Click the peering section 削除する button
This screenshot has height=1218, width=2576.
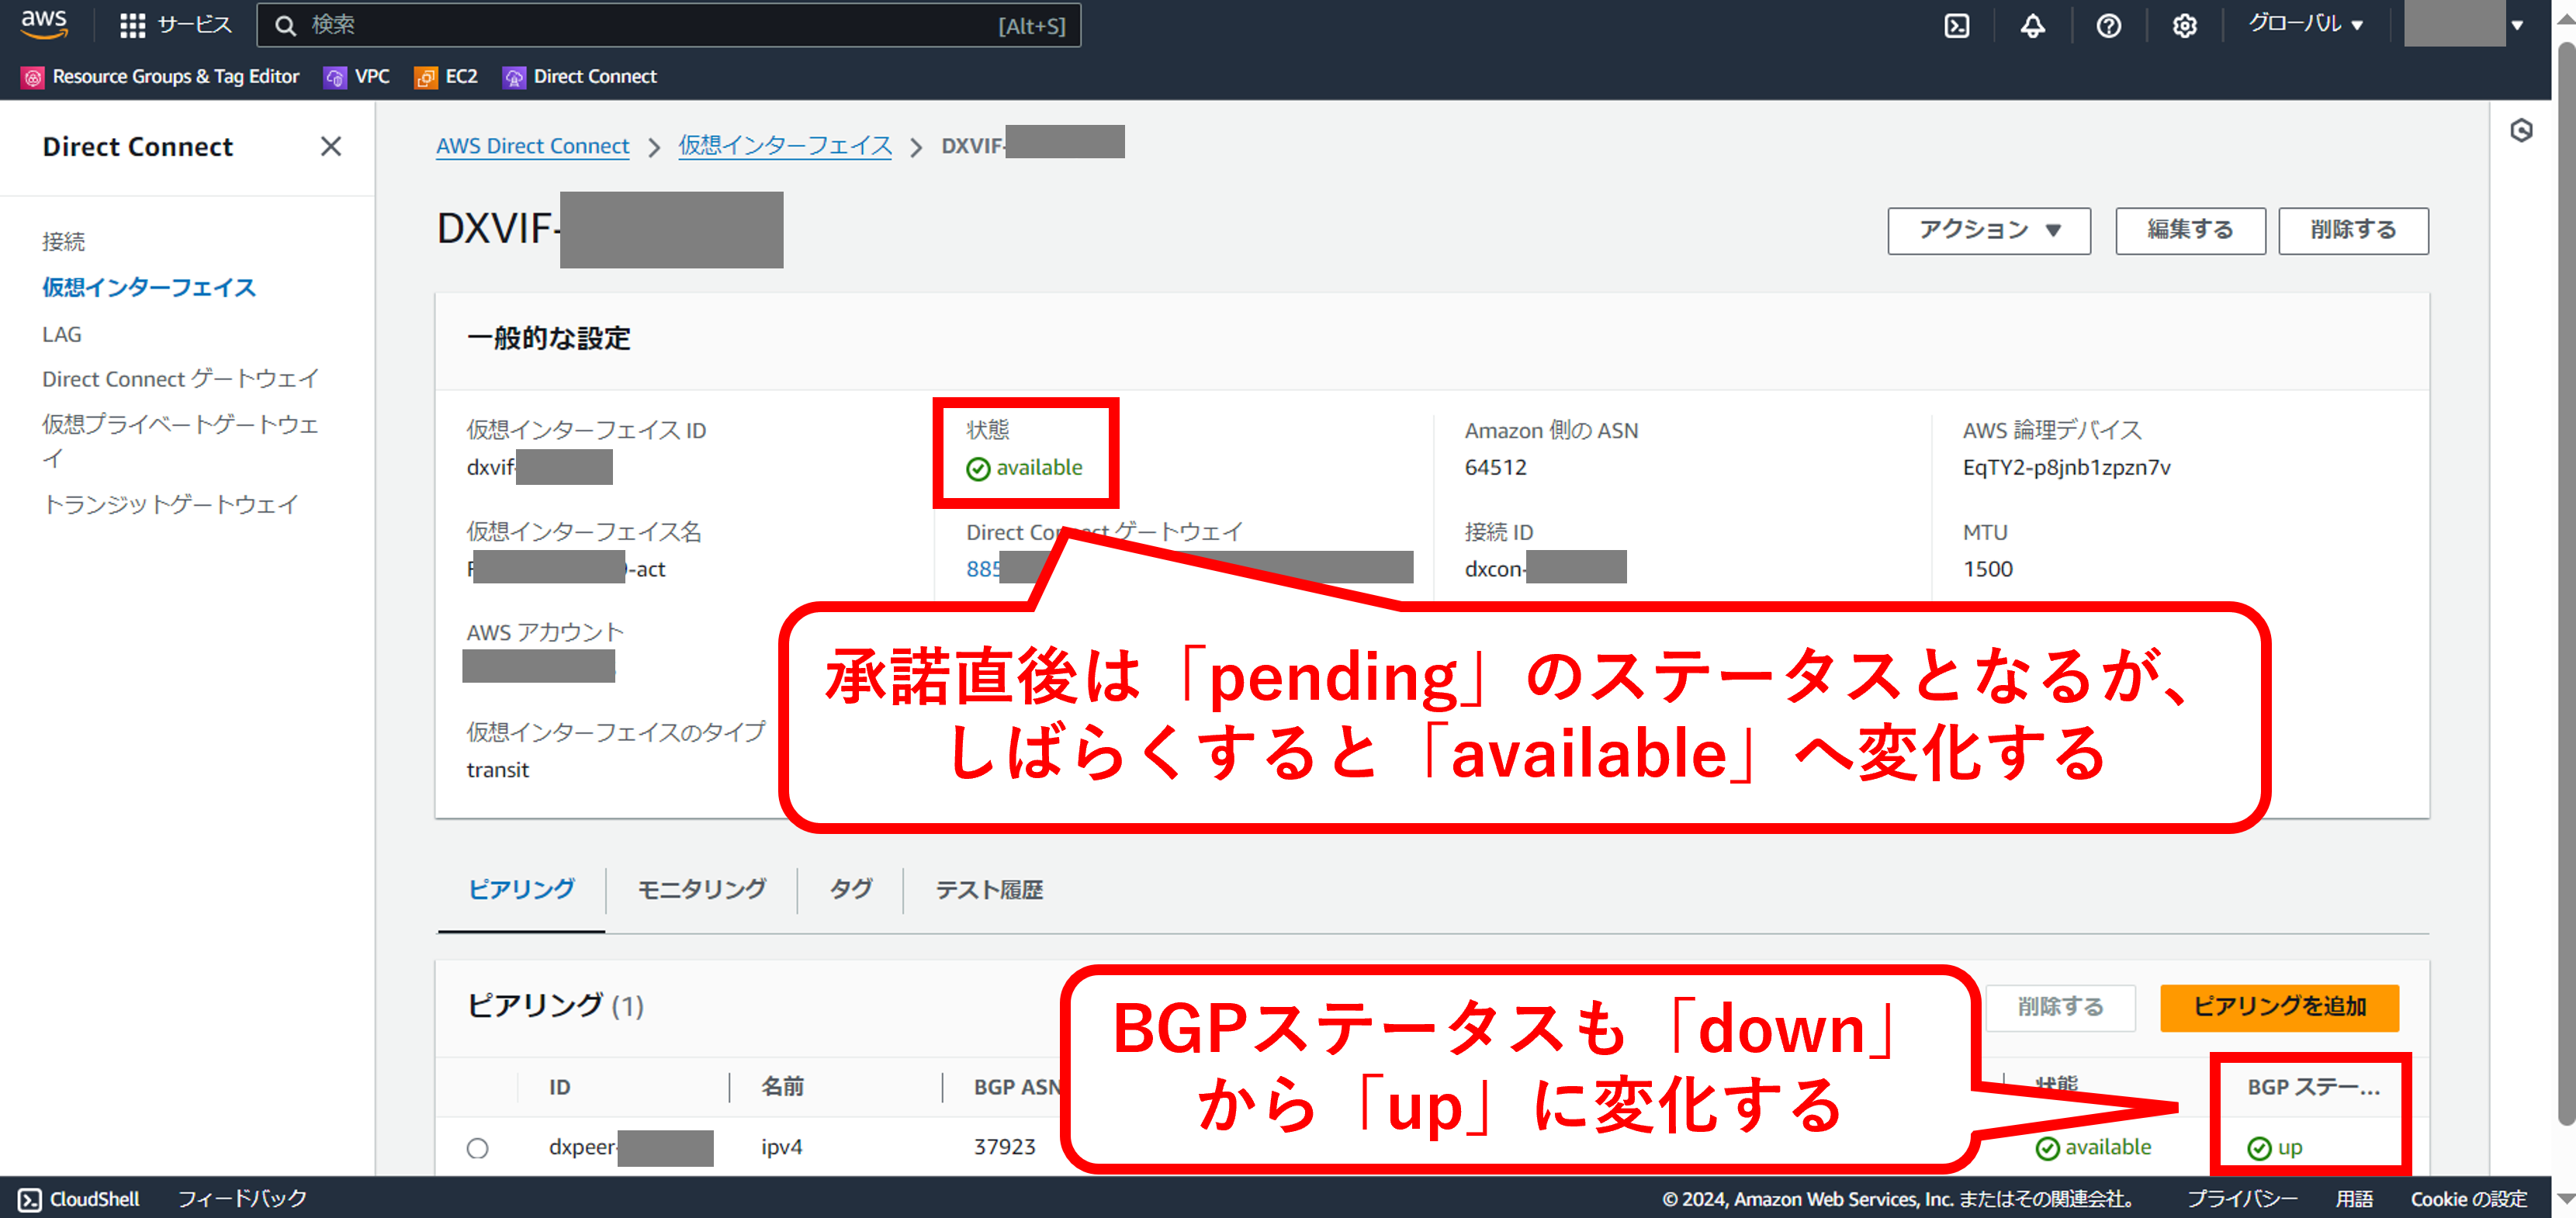tap(2060, 1007)
